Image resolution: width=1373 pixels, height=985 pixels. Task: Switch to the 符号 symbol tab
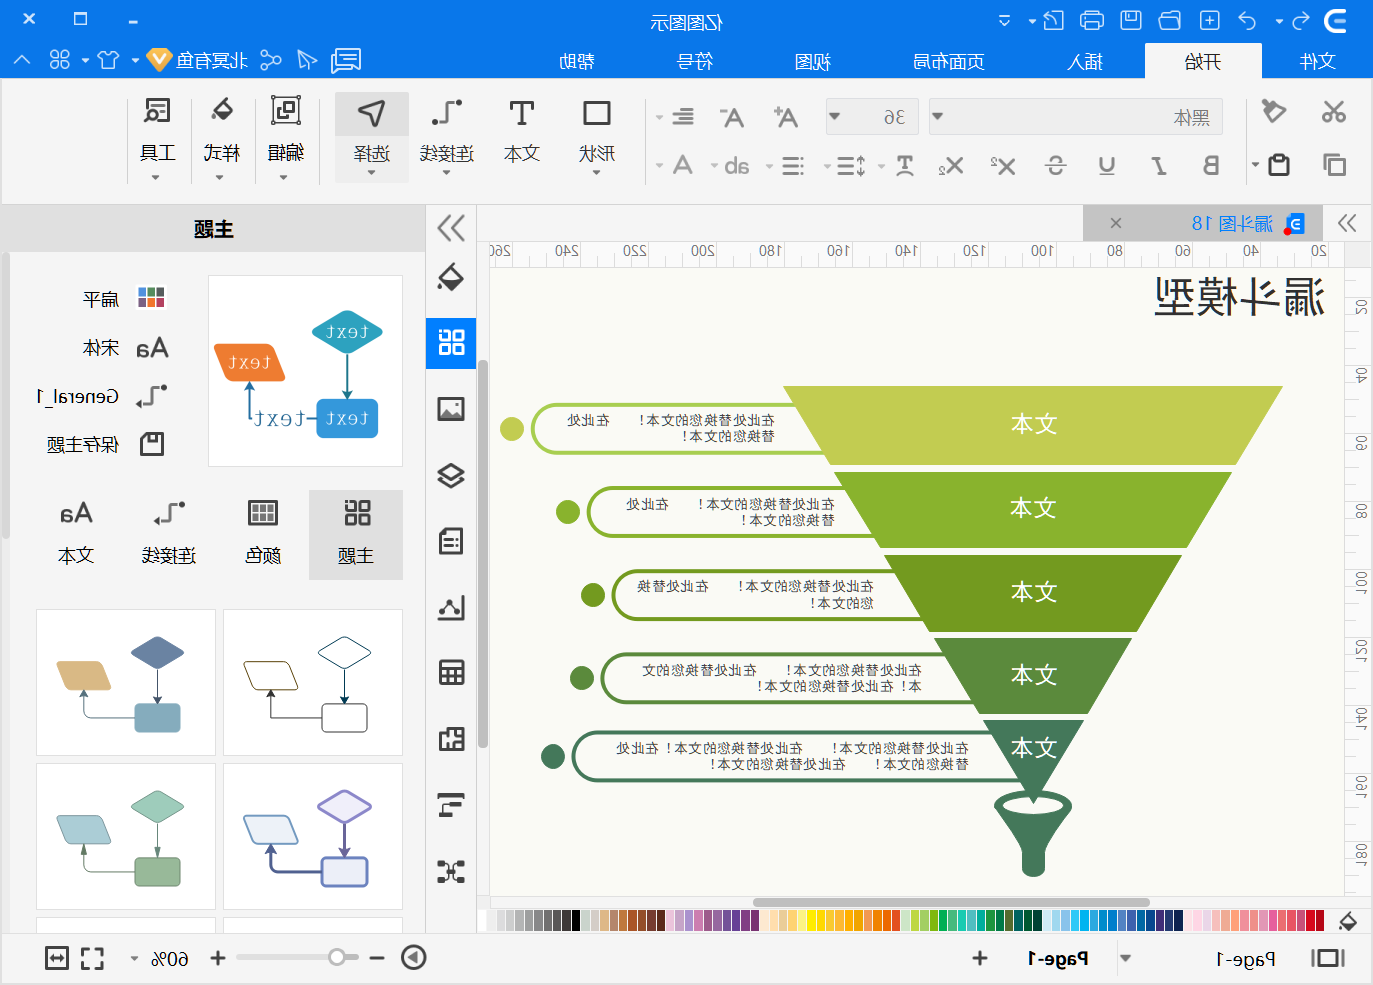(x=694, y=61)
